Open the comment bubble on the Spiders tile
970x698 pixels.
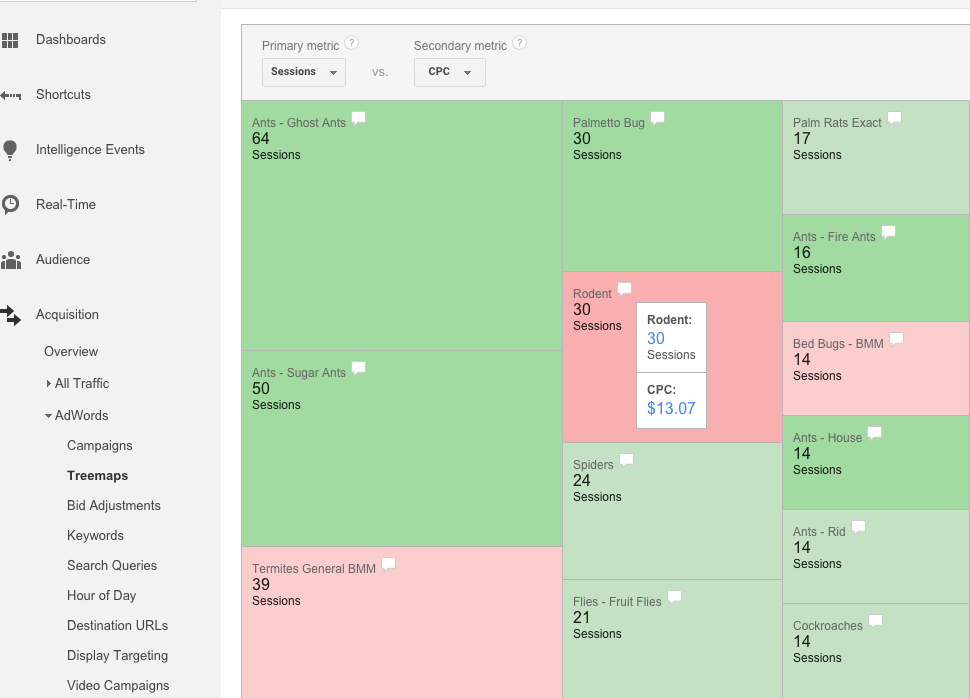point(626,458)
